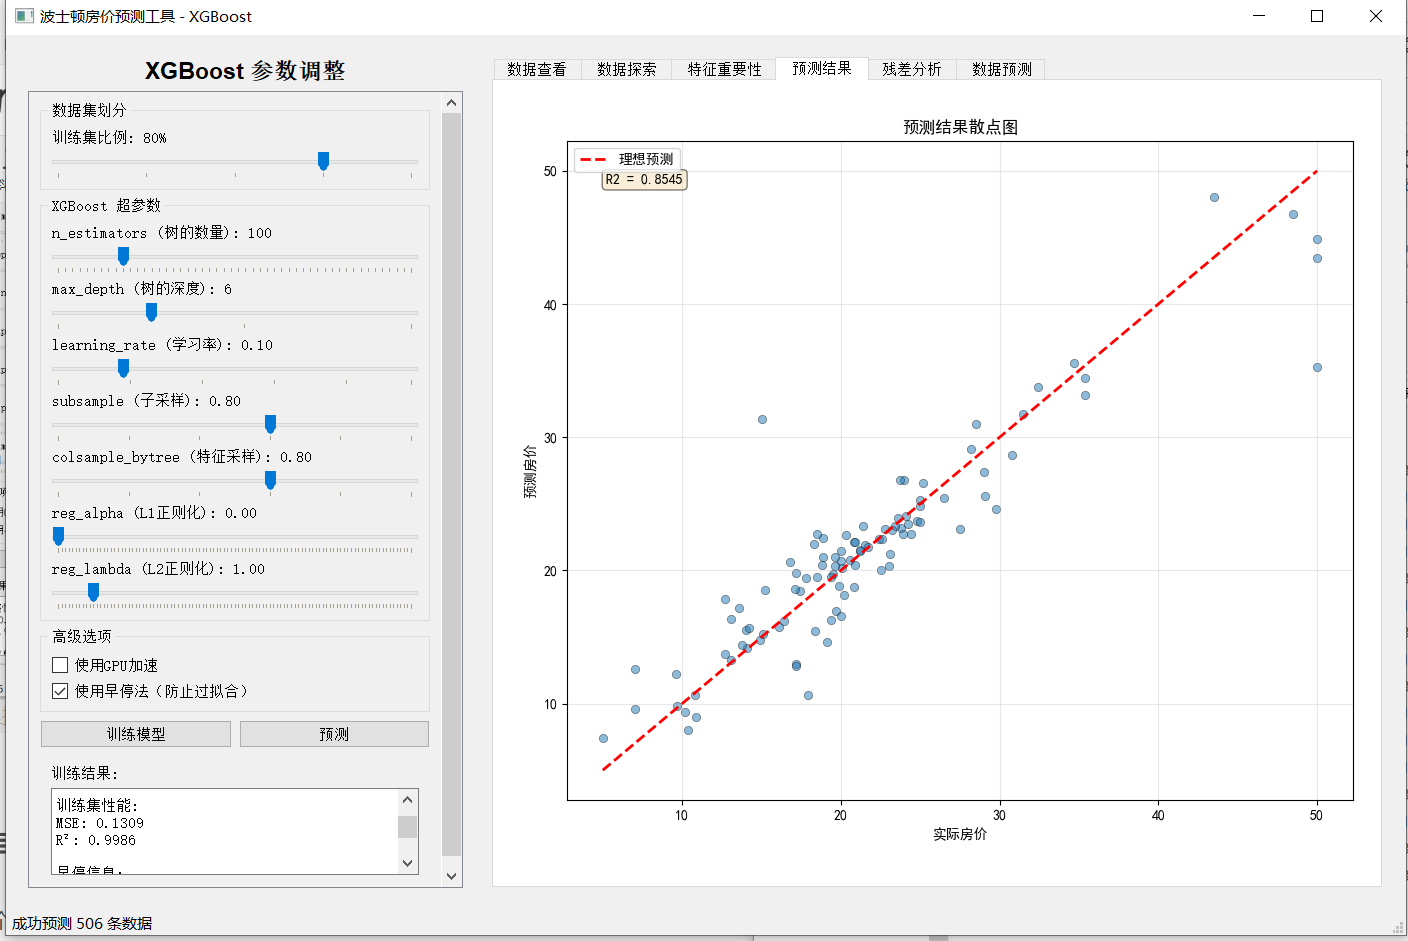
Task: Click the 预测房价 y-axis label
Action: tap(530, 472)
